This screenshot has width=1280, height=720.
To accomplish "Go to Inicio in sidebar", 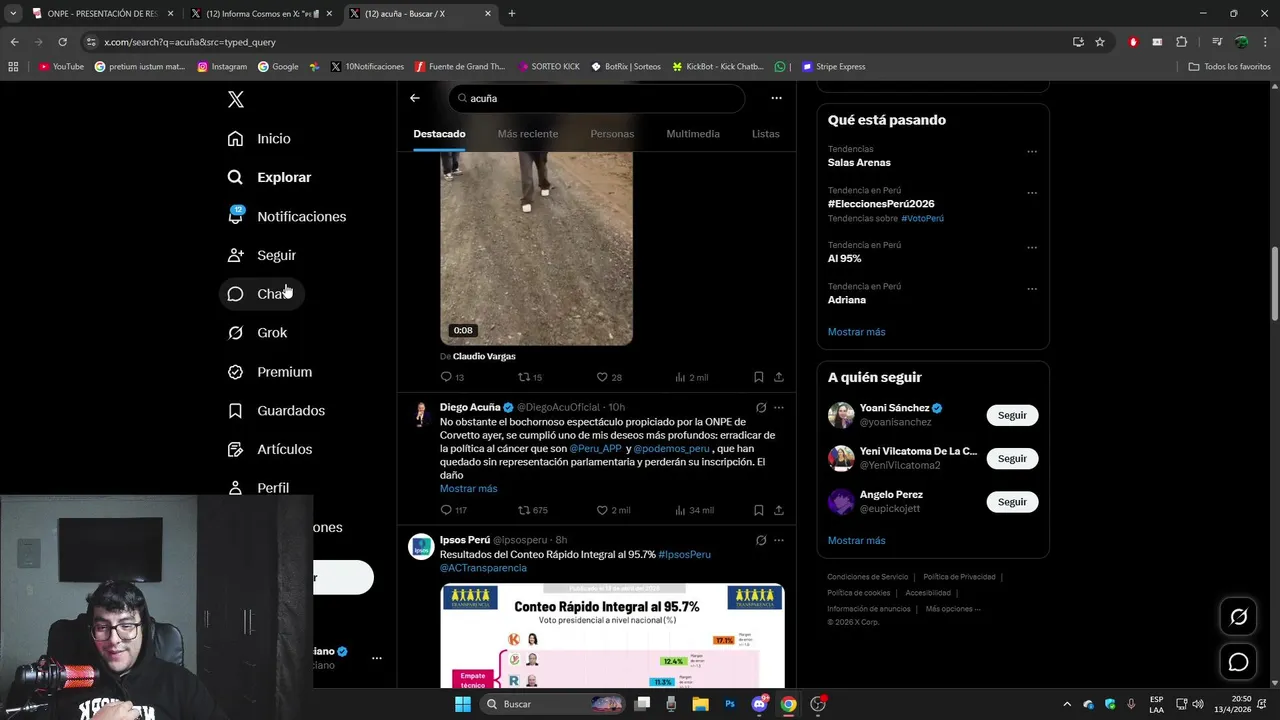I will (259, 139).
